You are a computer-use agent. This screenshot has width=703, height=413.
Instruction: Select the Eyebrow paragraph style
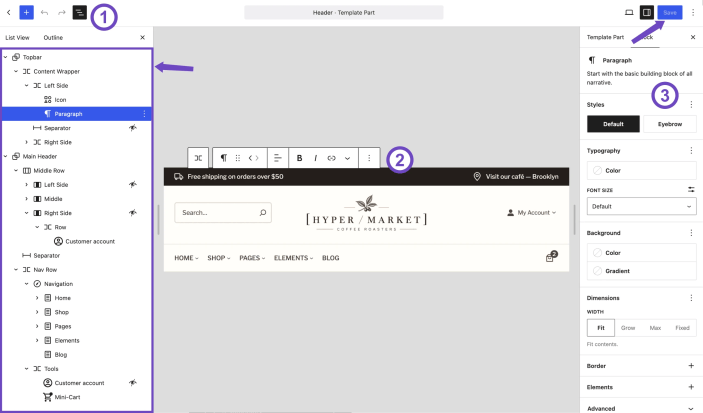point(670,124)
